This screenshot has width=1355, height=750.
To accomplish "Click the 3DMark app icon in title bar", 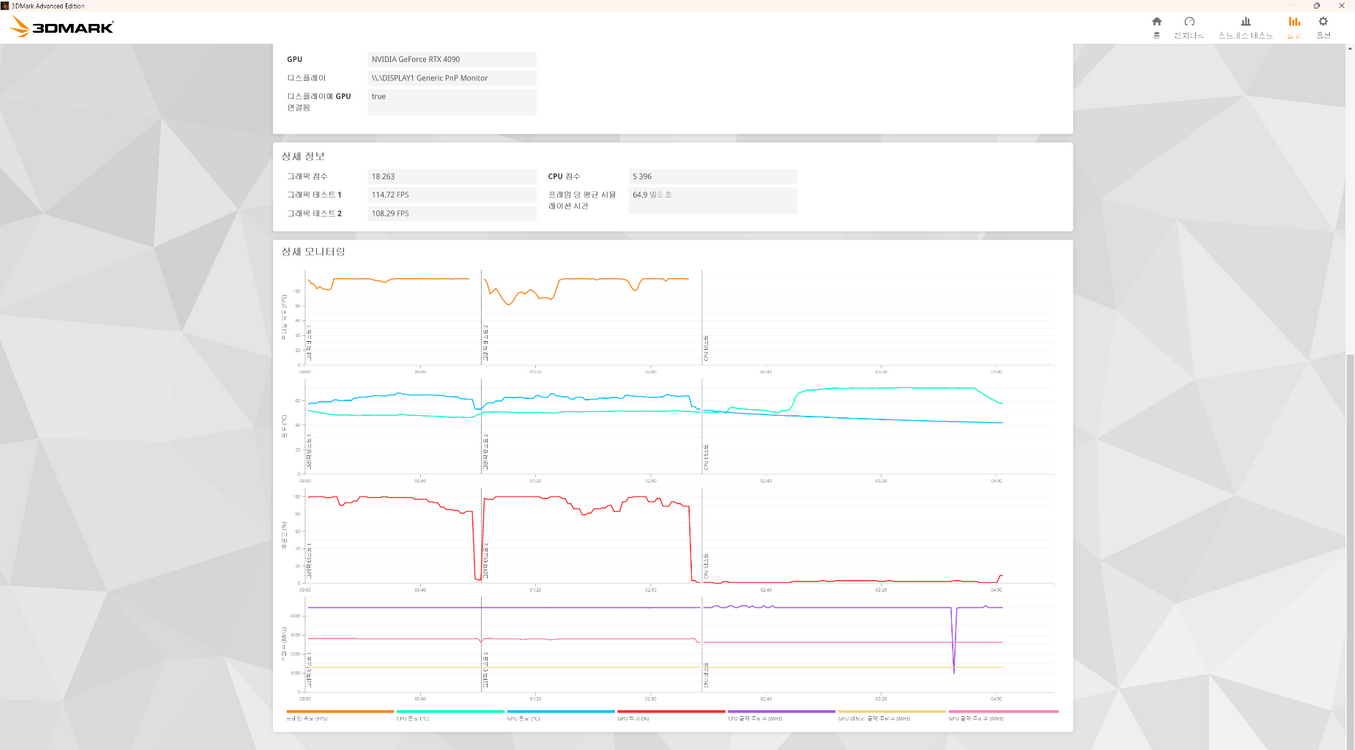I will pyautogui.click(x=5, y=6).
